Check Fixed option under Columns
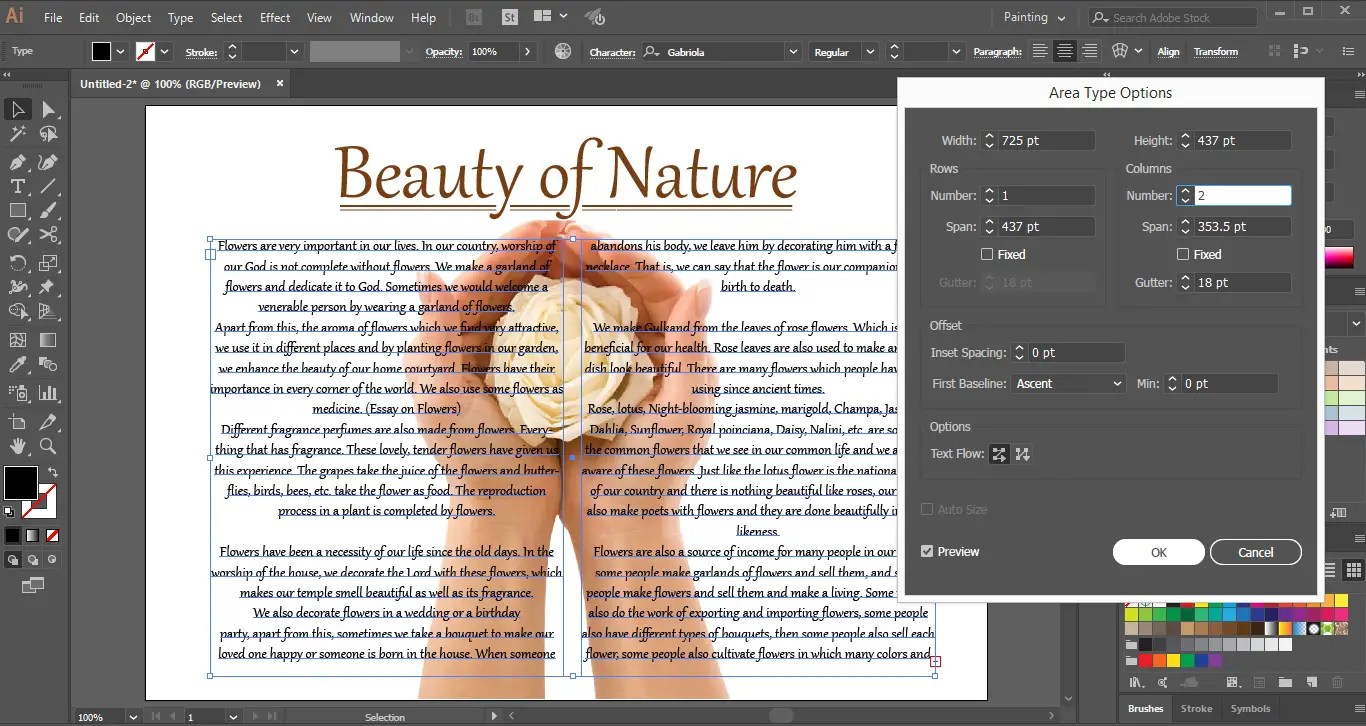1366x726 pixels. point(1183,255)
